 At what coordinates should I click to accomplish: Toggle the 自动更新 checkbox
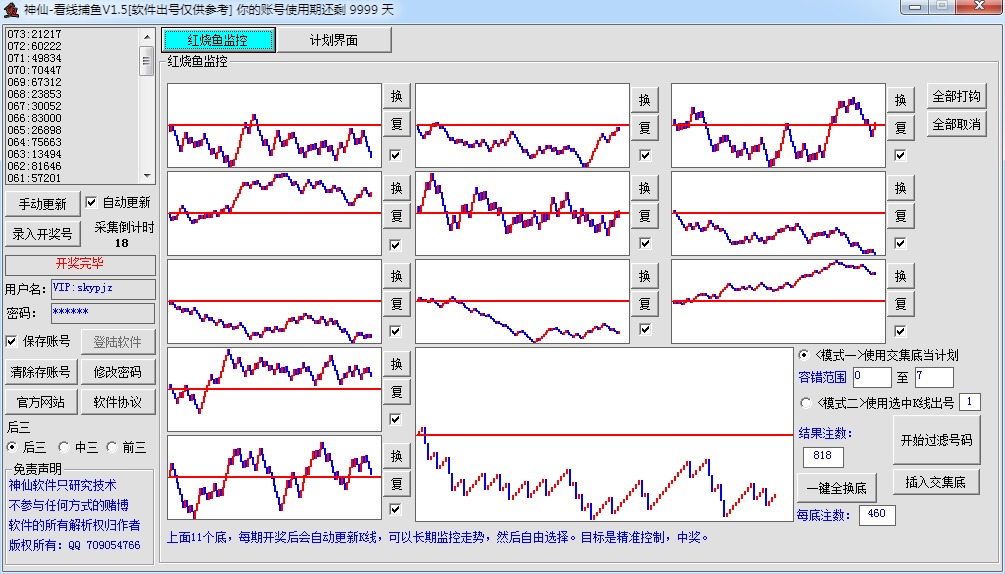click(92, 203)
